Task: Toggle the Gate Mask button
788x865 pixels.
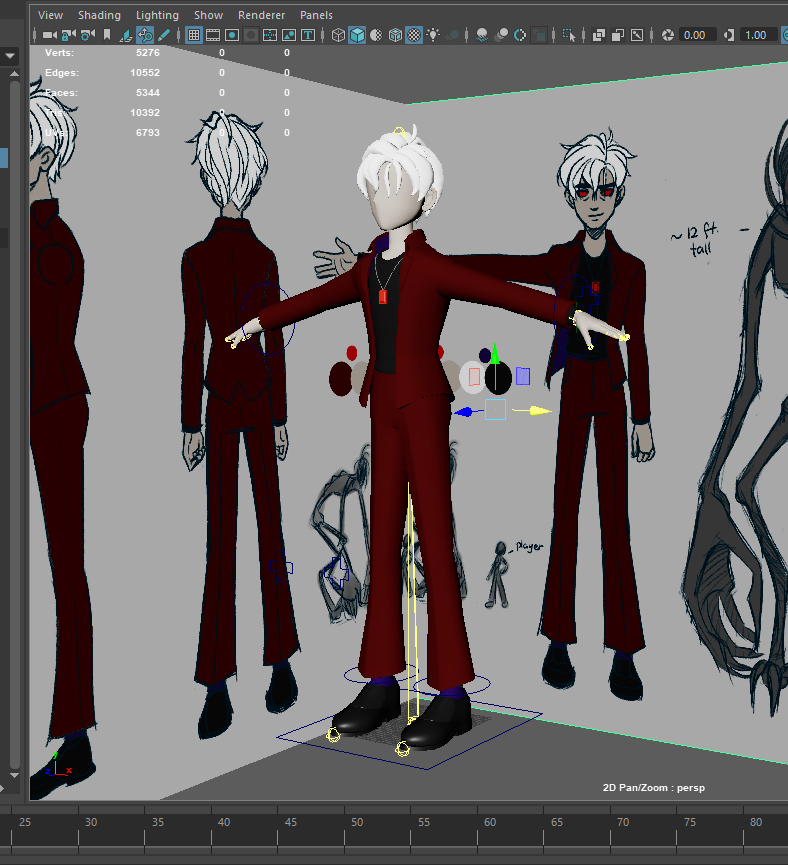Action: coord(251,35)
